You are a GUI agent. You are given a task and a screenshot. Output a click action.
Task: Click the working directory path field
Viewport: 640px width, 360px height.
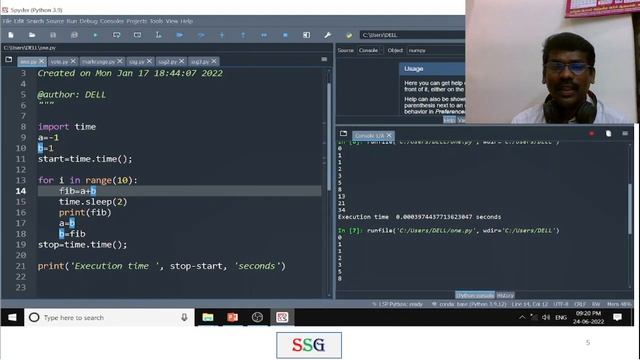[412, 35]
